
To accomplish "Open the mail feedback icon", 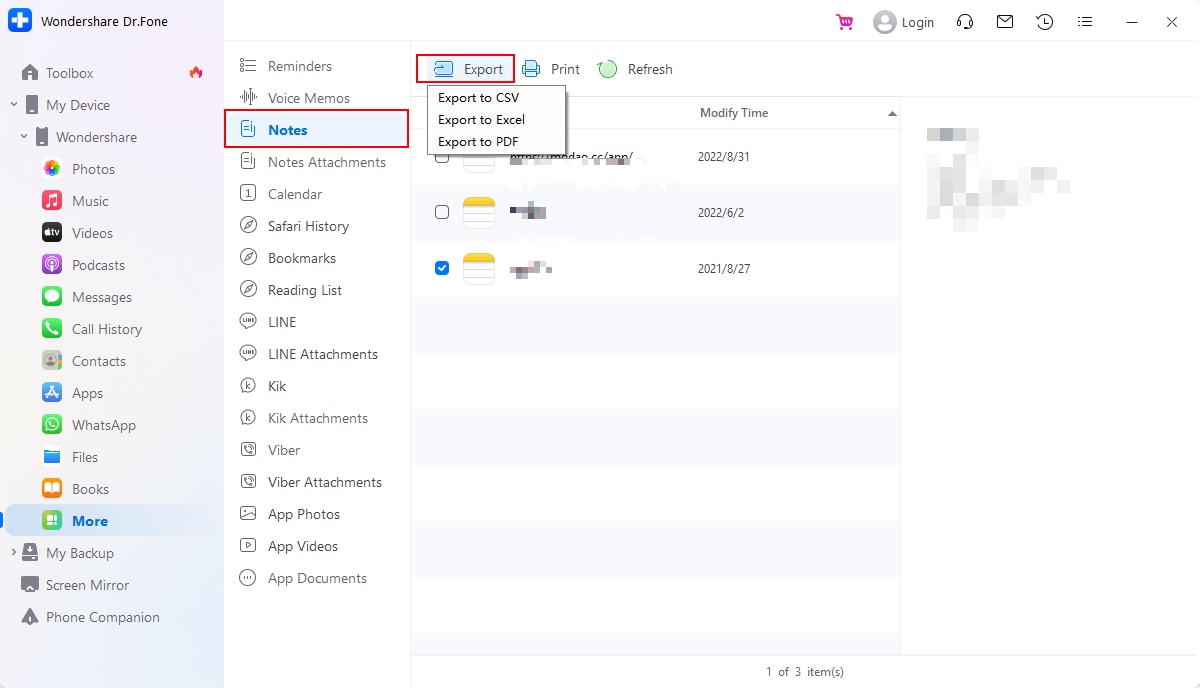I will [1005, 22].
